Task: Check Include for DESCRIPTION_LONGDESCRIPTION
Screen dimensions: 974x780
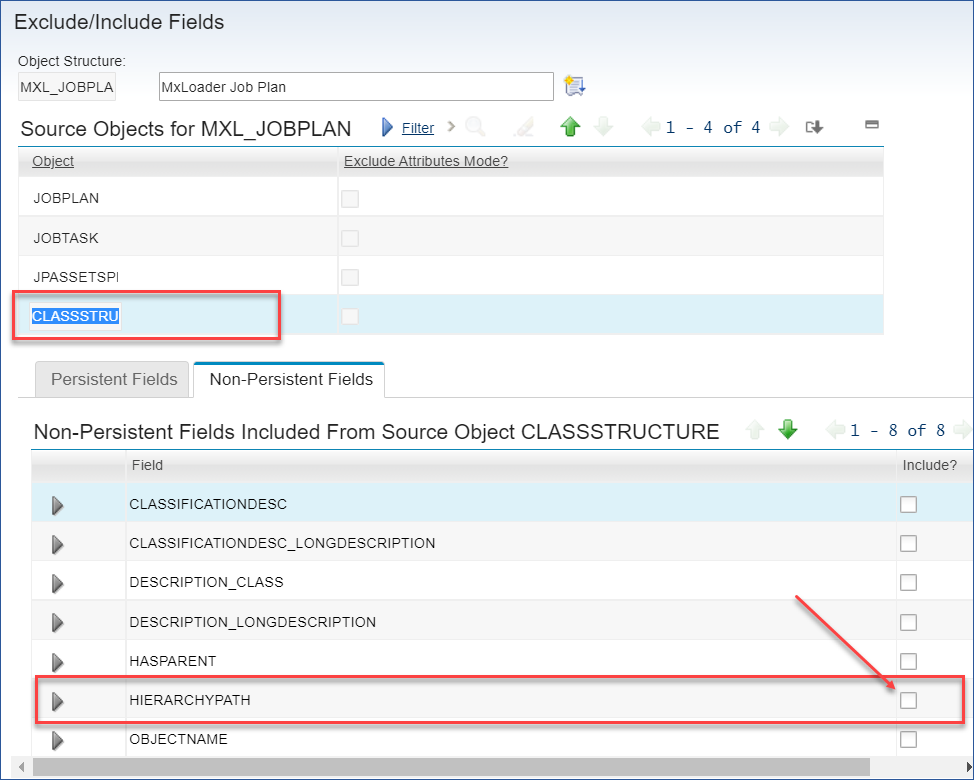Action: click(908, 622)
